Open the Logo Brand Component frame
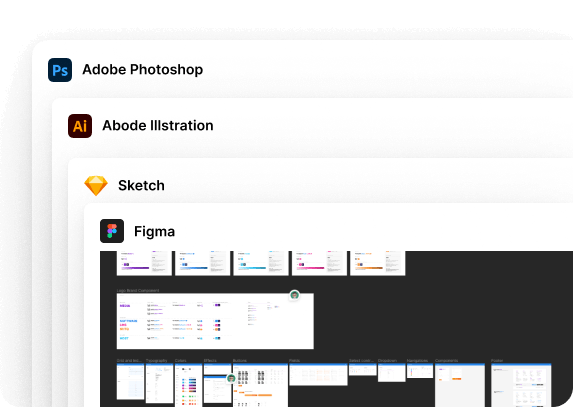573x407 pixels. pos(215,321)
